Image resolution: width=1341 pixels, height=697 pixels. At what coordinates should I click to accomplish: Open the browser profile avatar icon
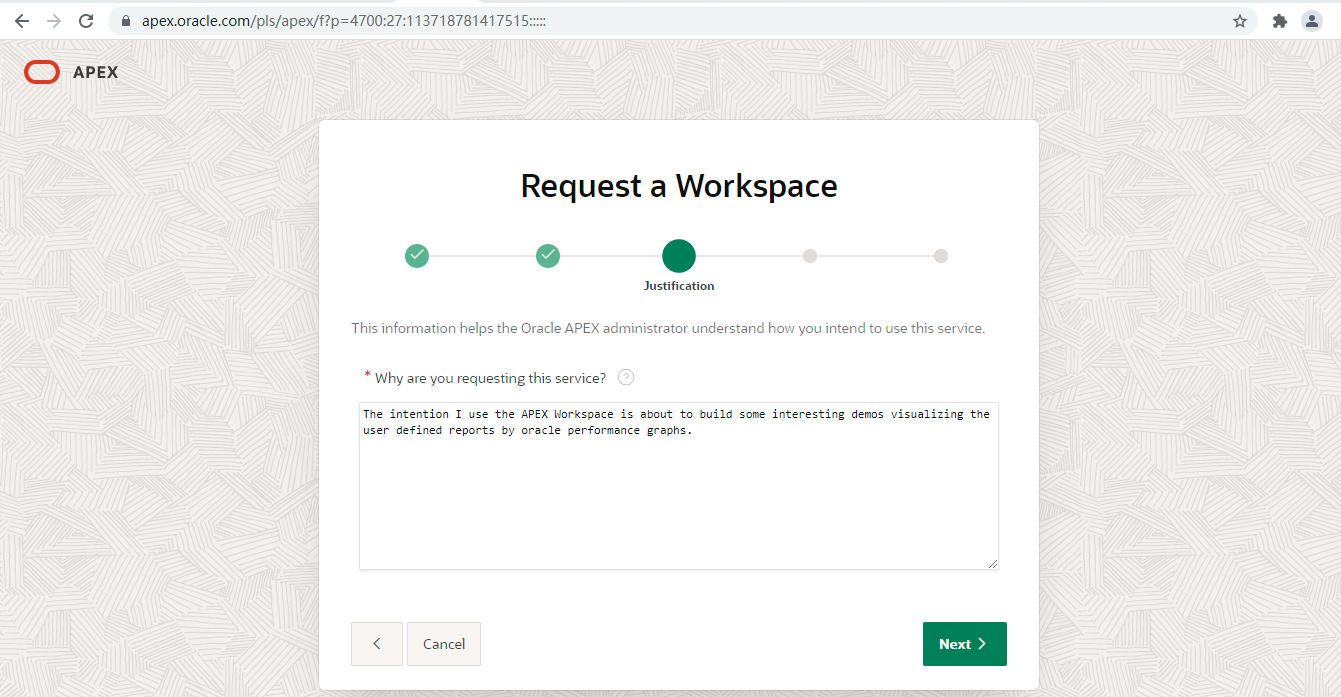[1311, 20]
